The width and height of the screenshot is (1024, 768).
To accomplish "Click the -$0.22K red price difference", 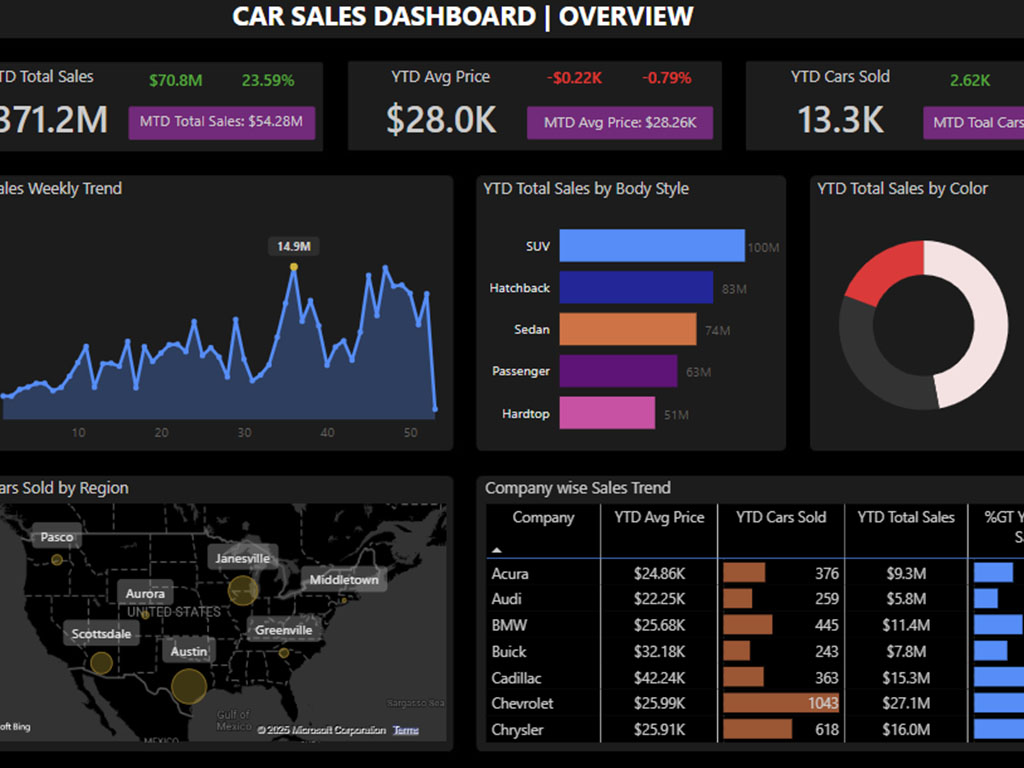I will tap(574, 78).
